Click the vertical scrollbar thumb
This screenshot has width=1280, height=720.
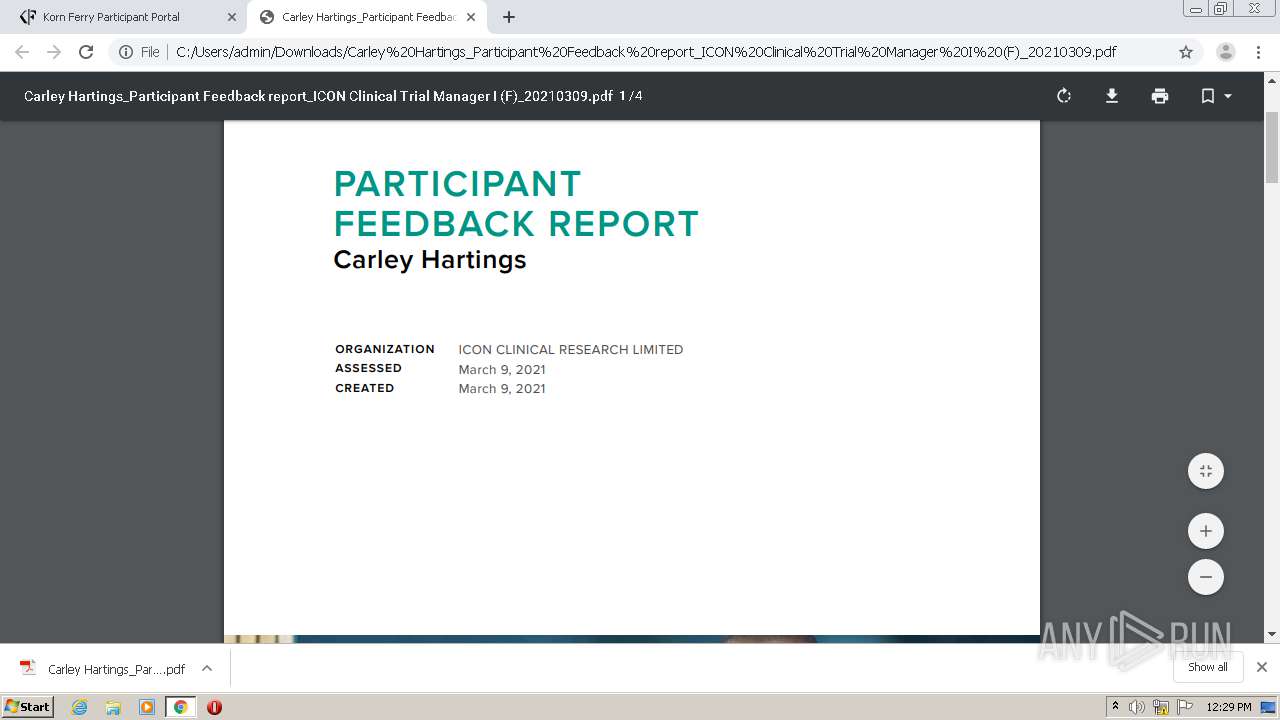[1272, 148]
